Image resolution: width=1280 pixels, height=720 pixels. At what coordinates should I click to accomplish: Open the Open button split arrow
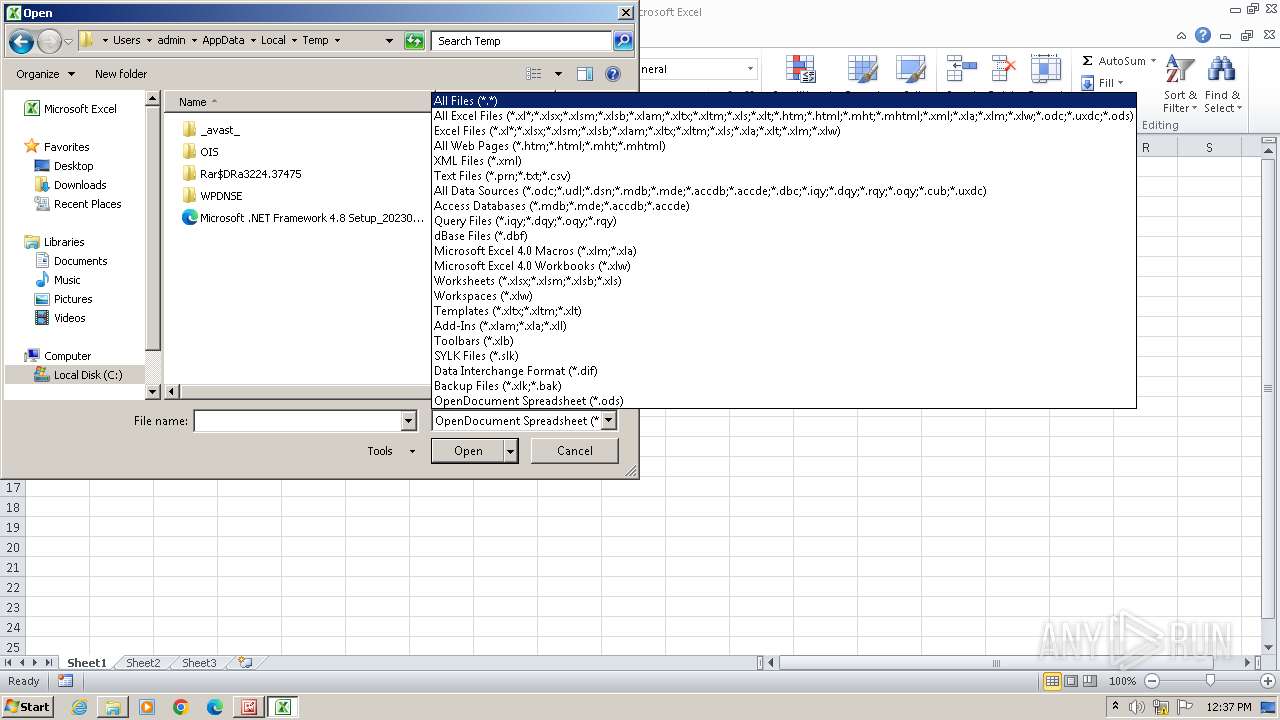pos(510,451)
